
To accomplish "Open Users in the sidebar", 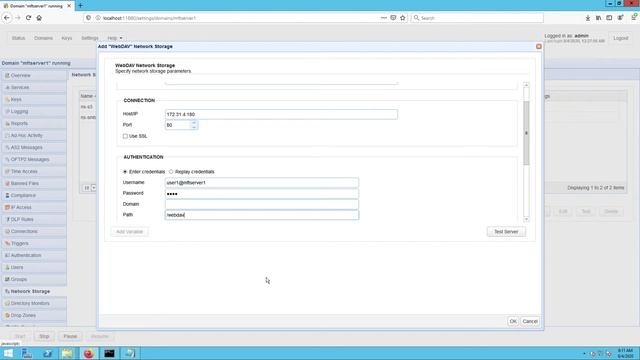I will tap(34, 267).
